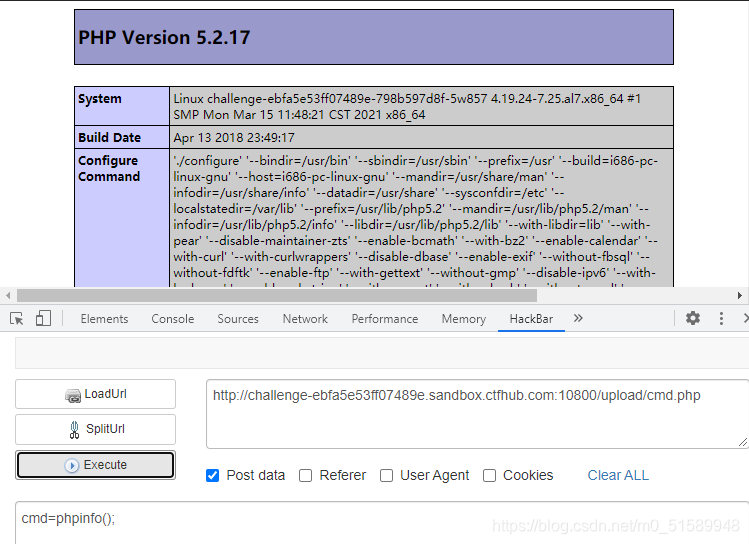Enable the User Agent checkbox
The image size is (749, 544).
(386, 475)
